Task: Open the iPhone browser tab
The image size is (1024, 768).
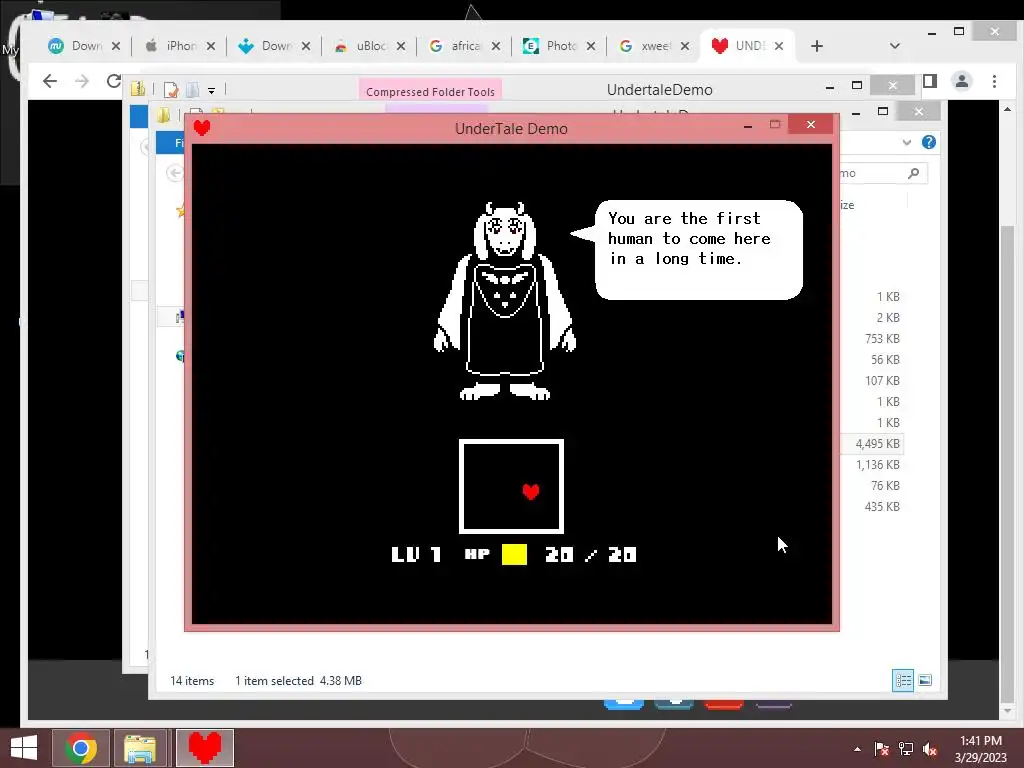Action: (x=179, y=46)
